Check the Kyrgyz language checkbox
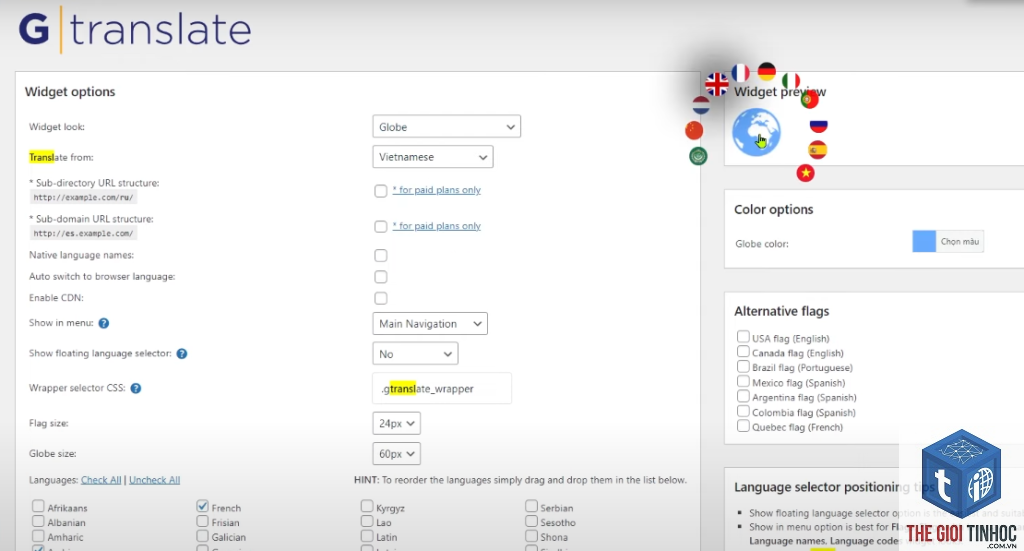 coord(367,507)
